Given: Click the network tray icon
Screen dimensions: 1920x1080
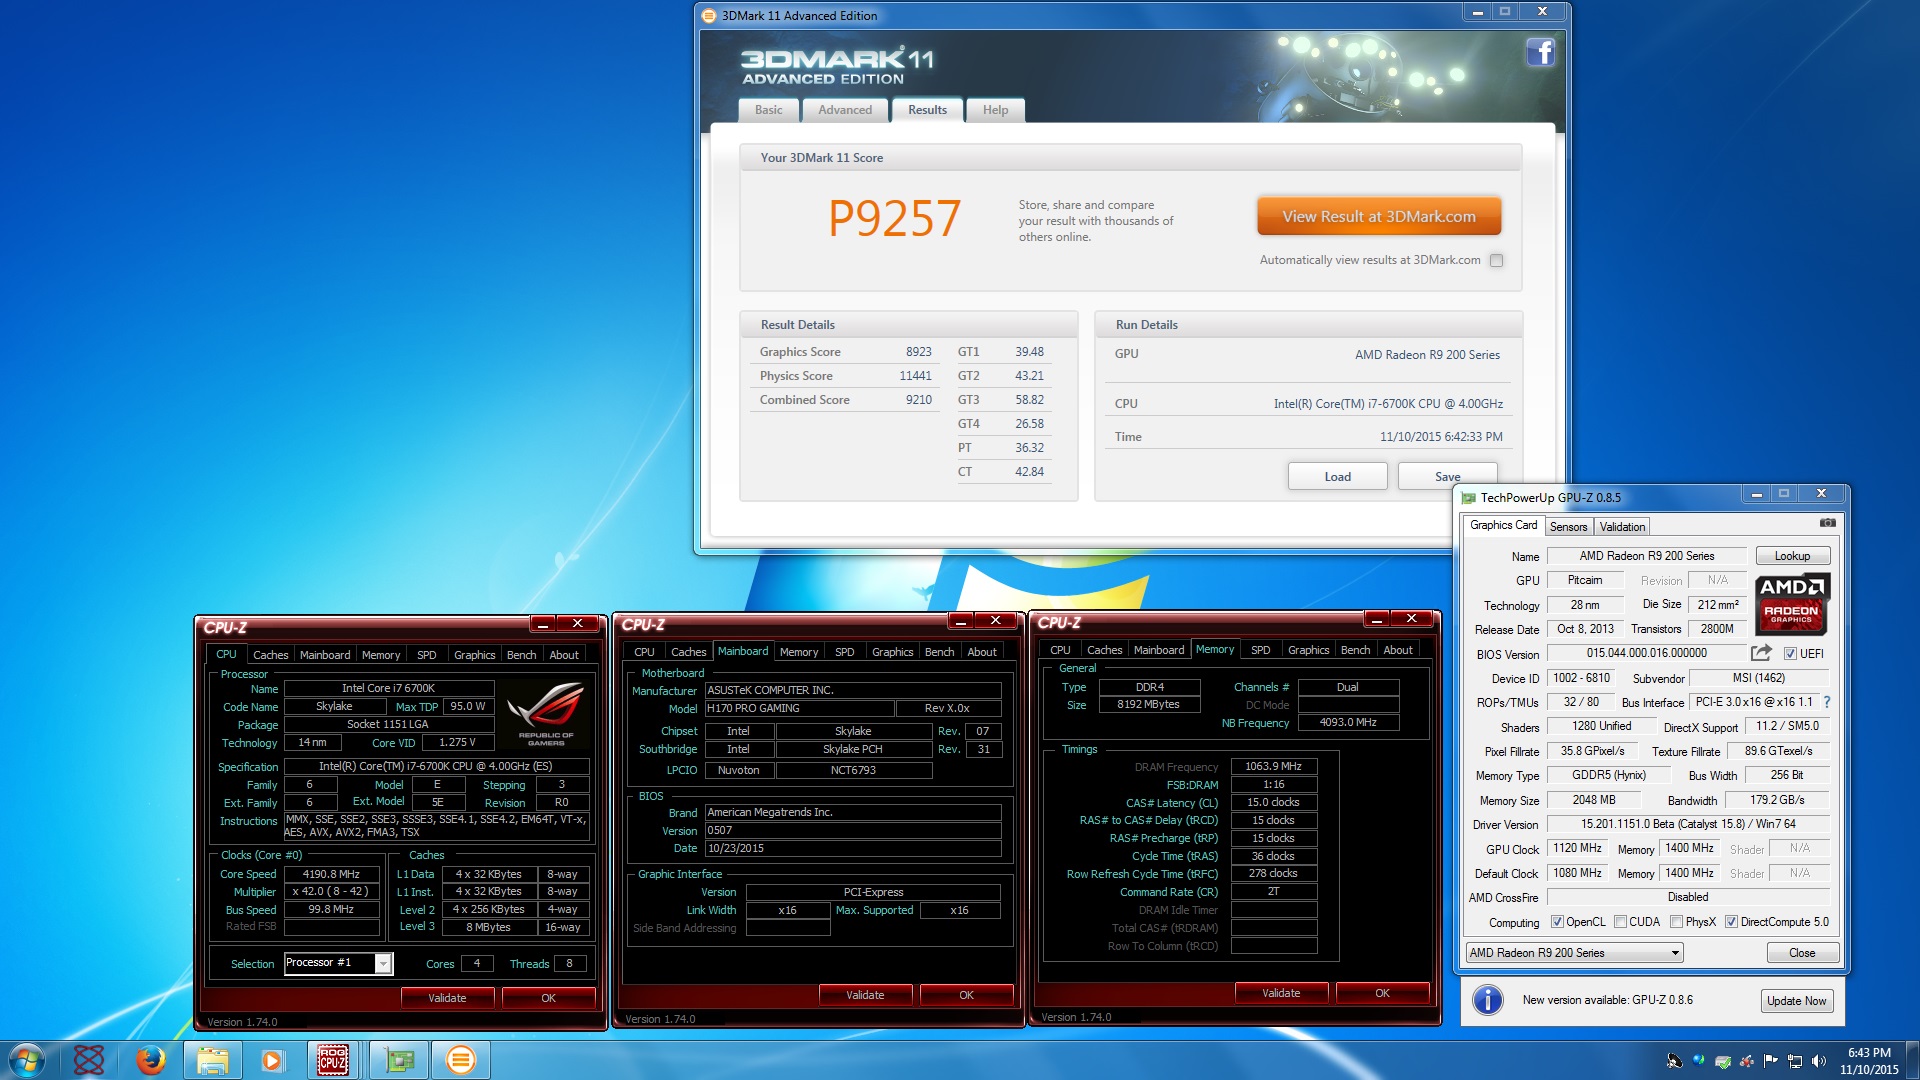Looking at the screenshot, I should (x=1794, y=1061).
